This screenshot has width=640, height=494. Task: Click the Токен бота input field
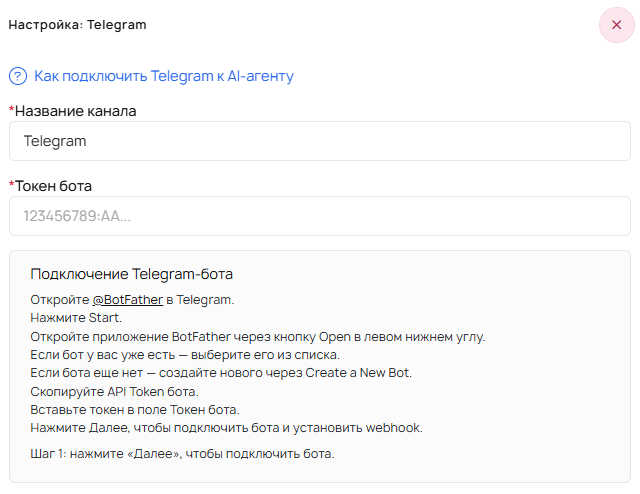[x=320, y=216]
